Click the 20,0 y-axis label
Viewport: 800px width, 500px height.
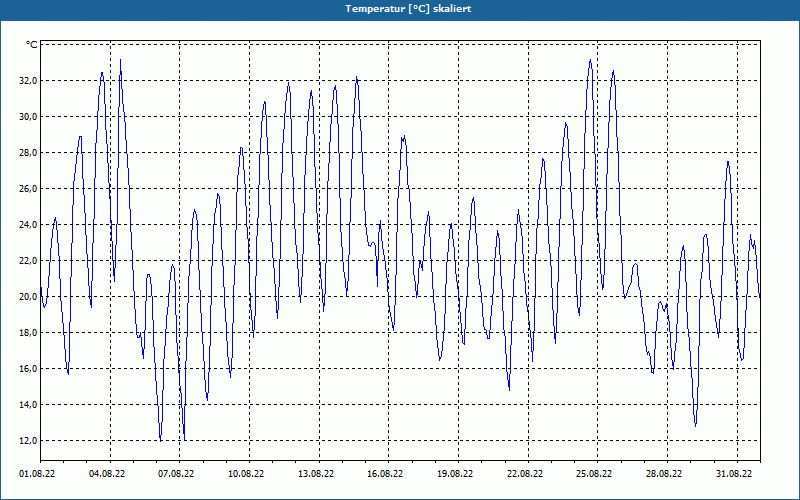pos(28,296)
